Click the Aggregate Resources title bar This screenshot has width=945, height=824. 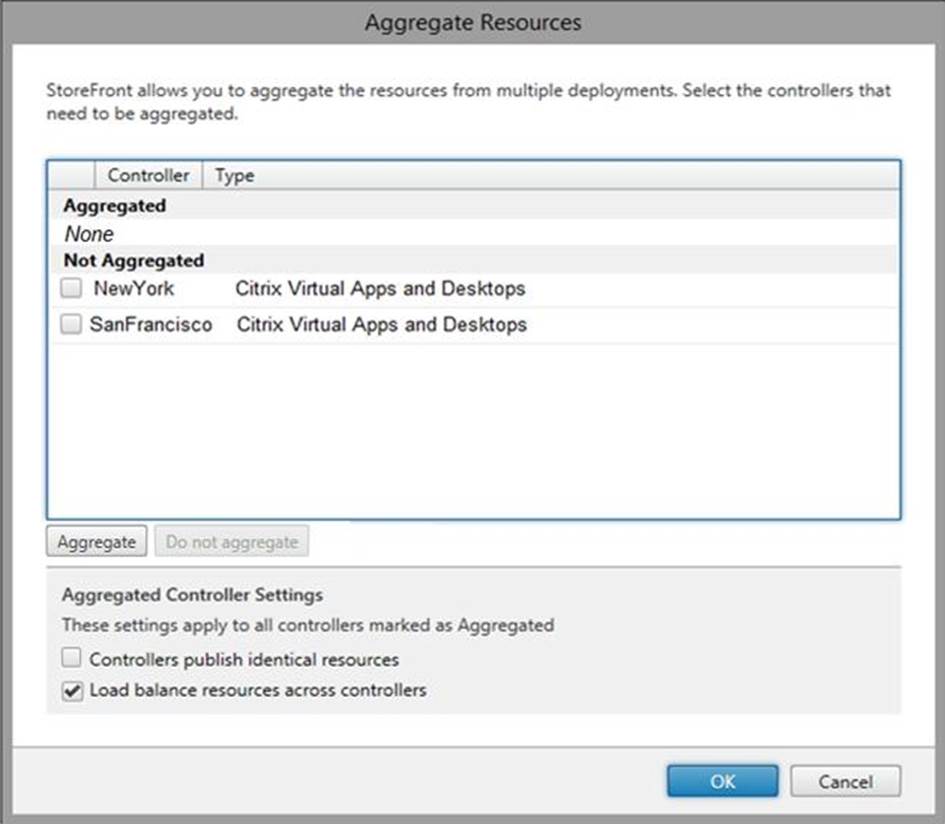472,22
